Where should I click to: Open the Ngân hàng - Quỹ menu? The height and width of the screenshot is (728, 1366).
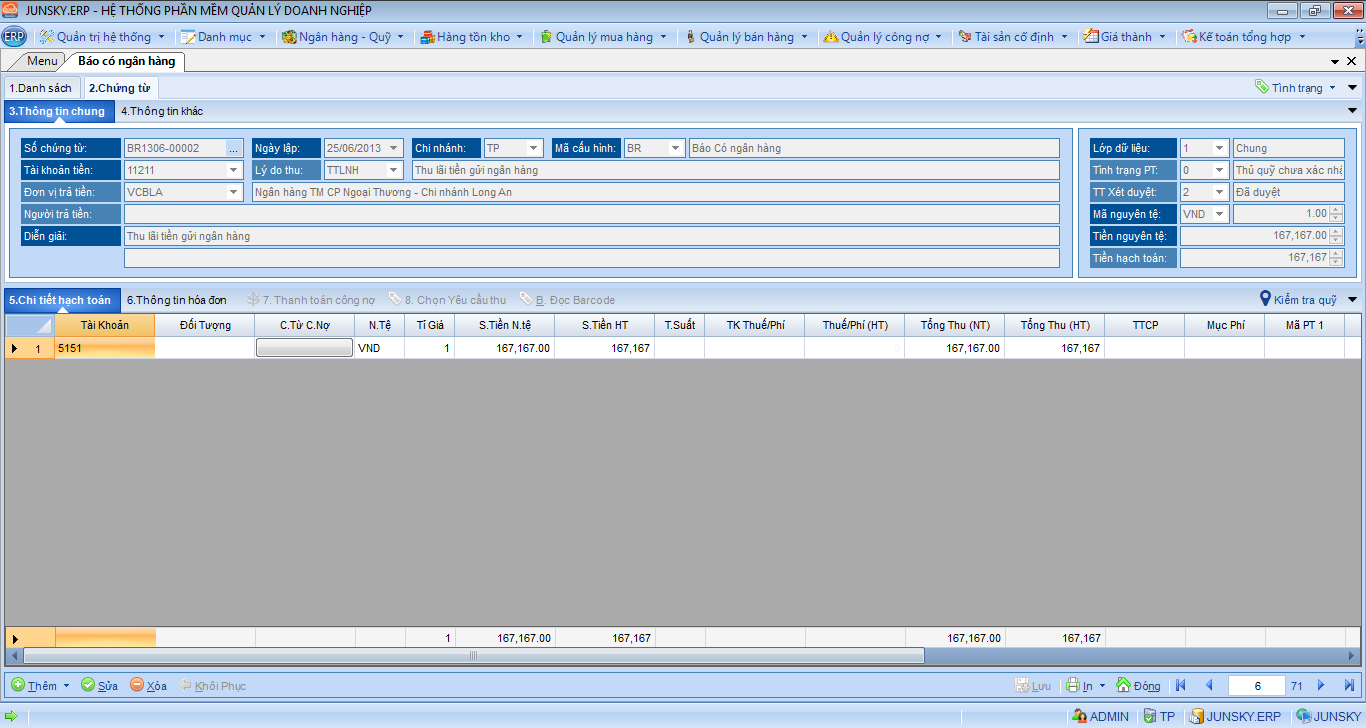coord(343,37)
